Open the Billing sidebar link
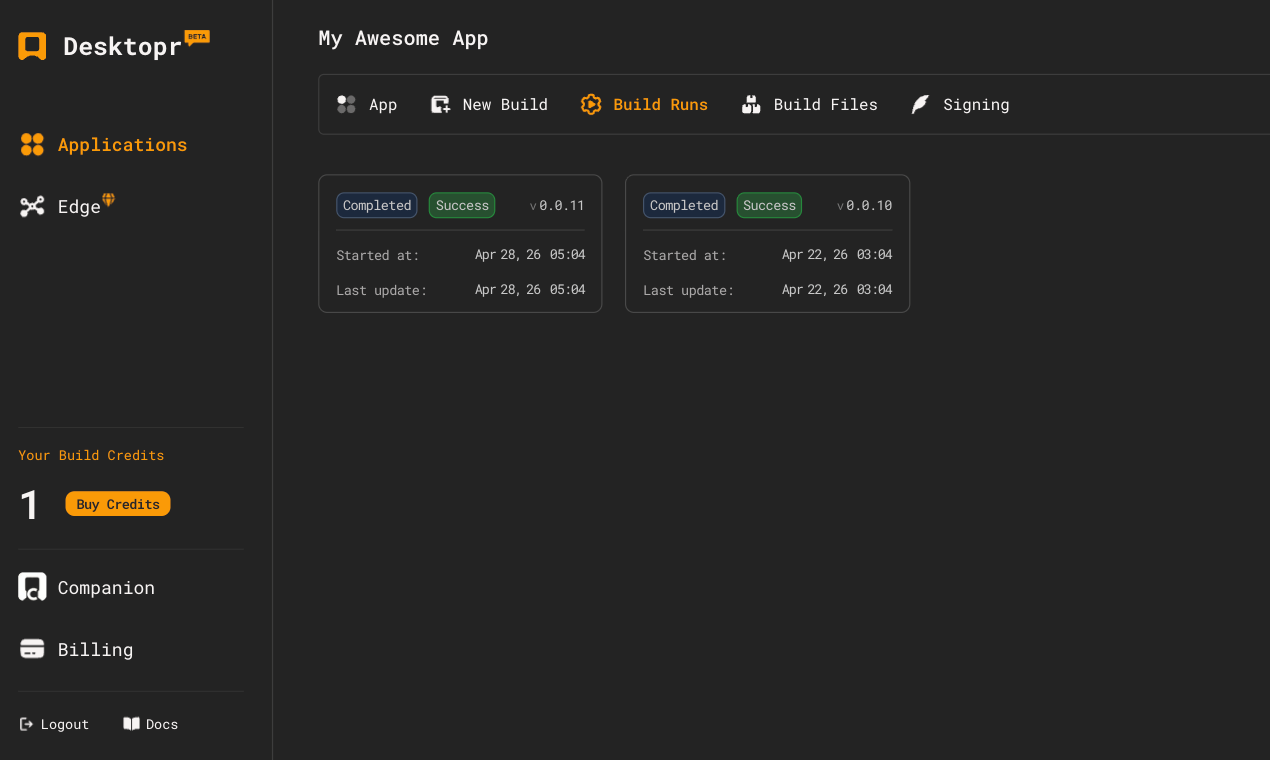This screenshot has height=760, width=1270. [95, 650]
